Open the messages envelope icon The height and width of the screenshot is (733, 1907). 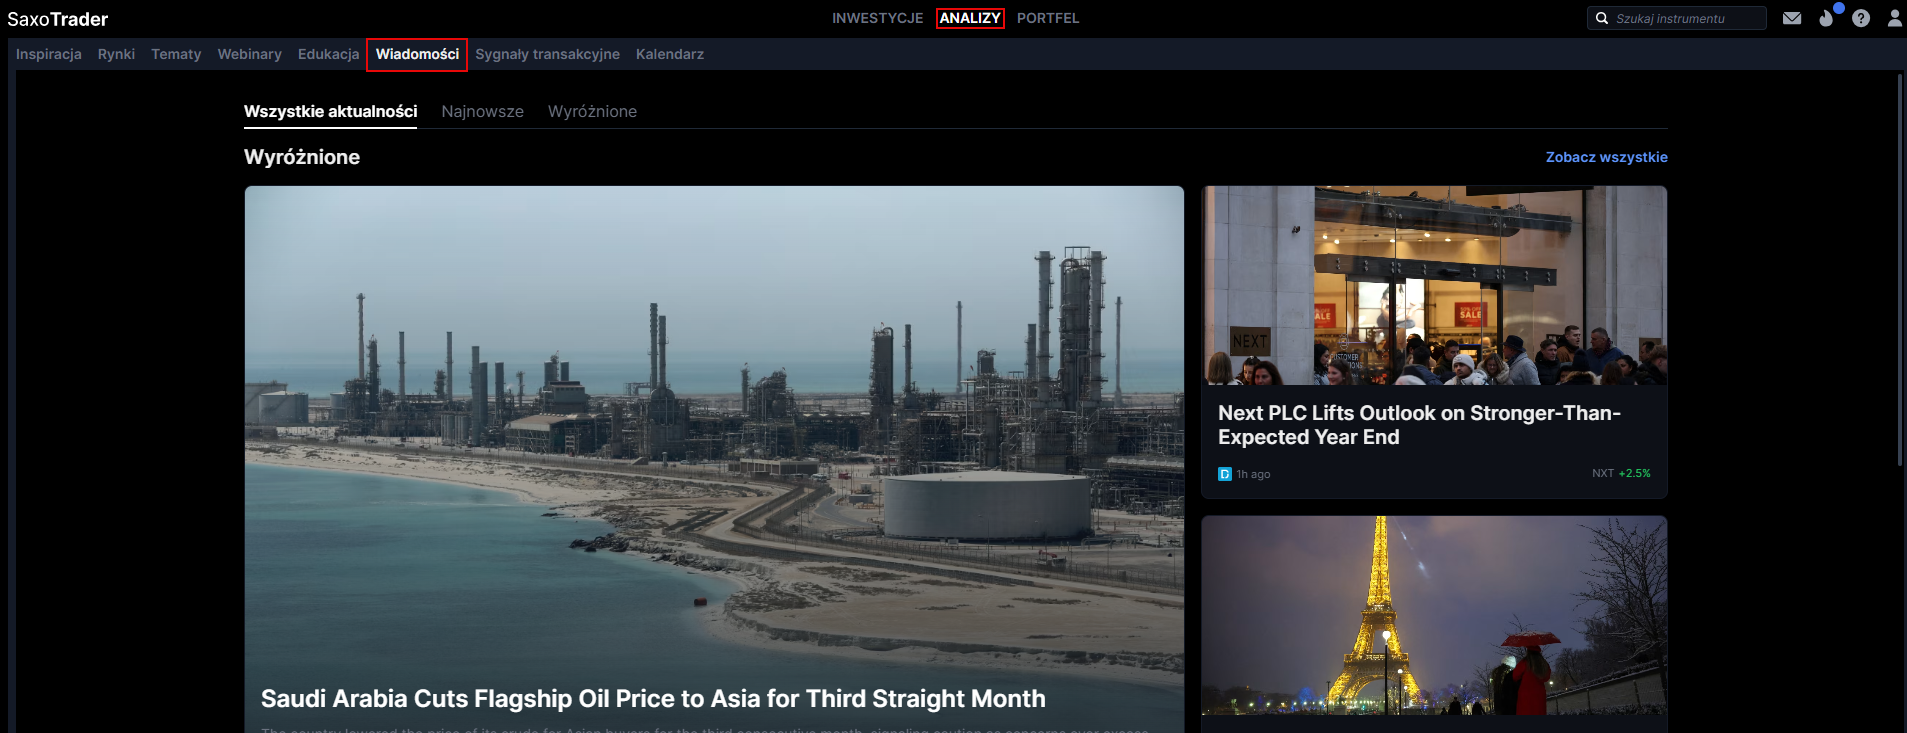click(1792, 18)
